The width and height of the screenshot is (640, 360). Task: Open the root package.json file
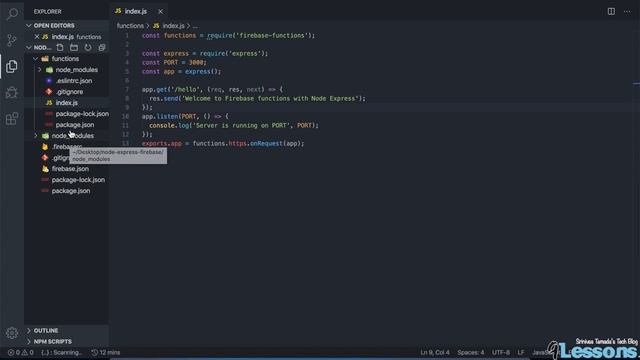[x=71, y=191]
